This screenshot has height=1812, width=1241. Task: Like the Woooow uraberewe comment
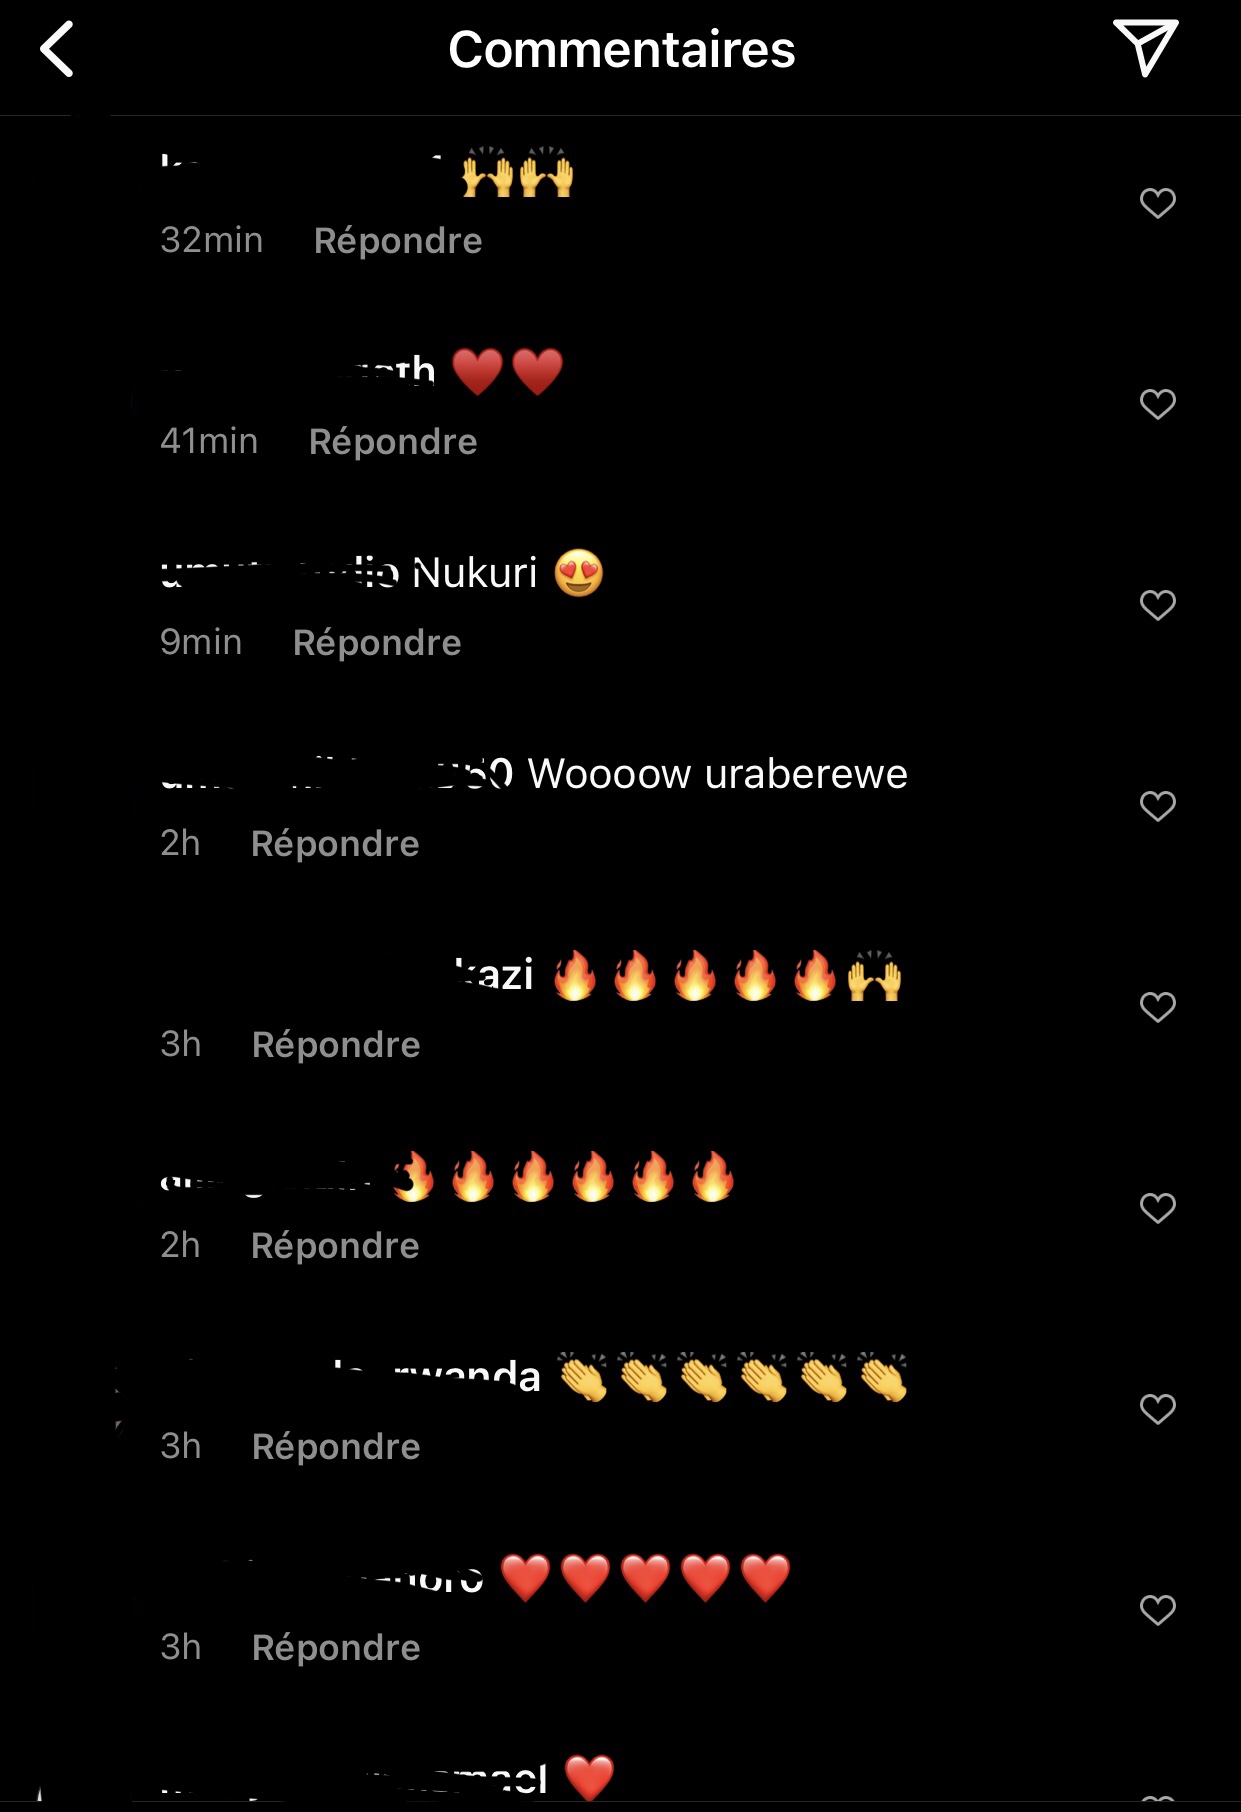pyautogui.click(x=1157, y=806)
